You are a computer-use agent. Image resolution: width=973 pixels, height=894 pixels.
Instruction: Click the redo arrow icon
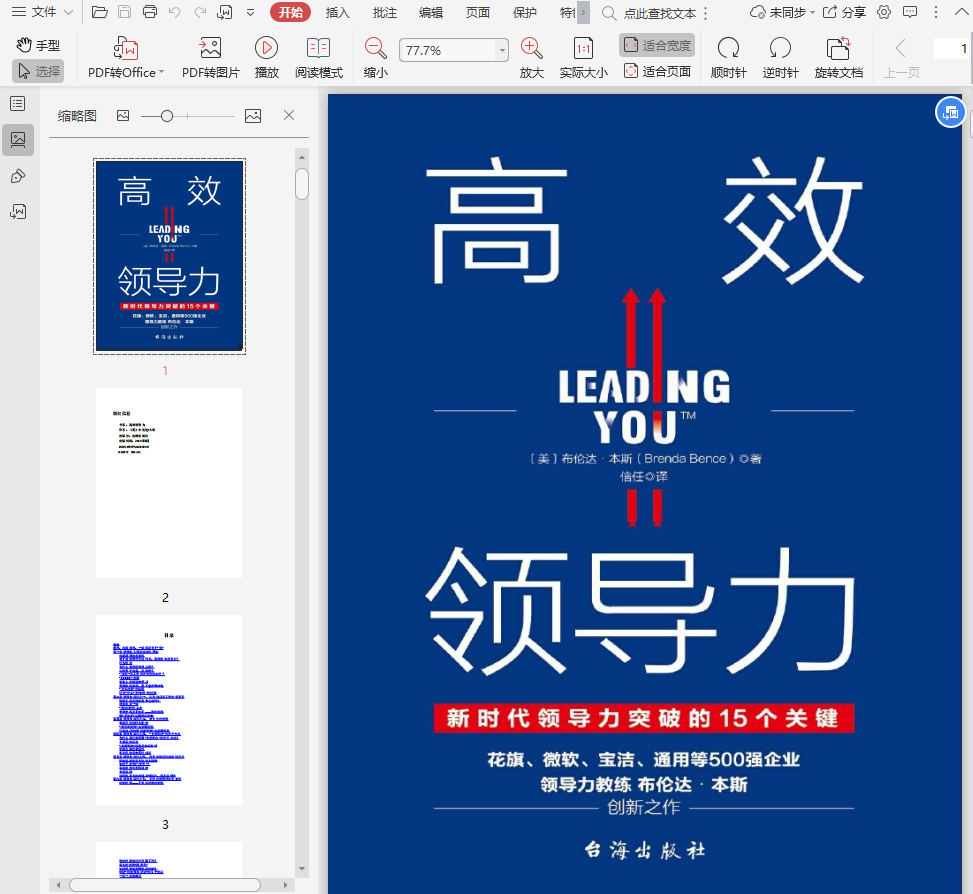200,12
